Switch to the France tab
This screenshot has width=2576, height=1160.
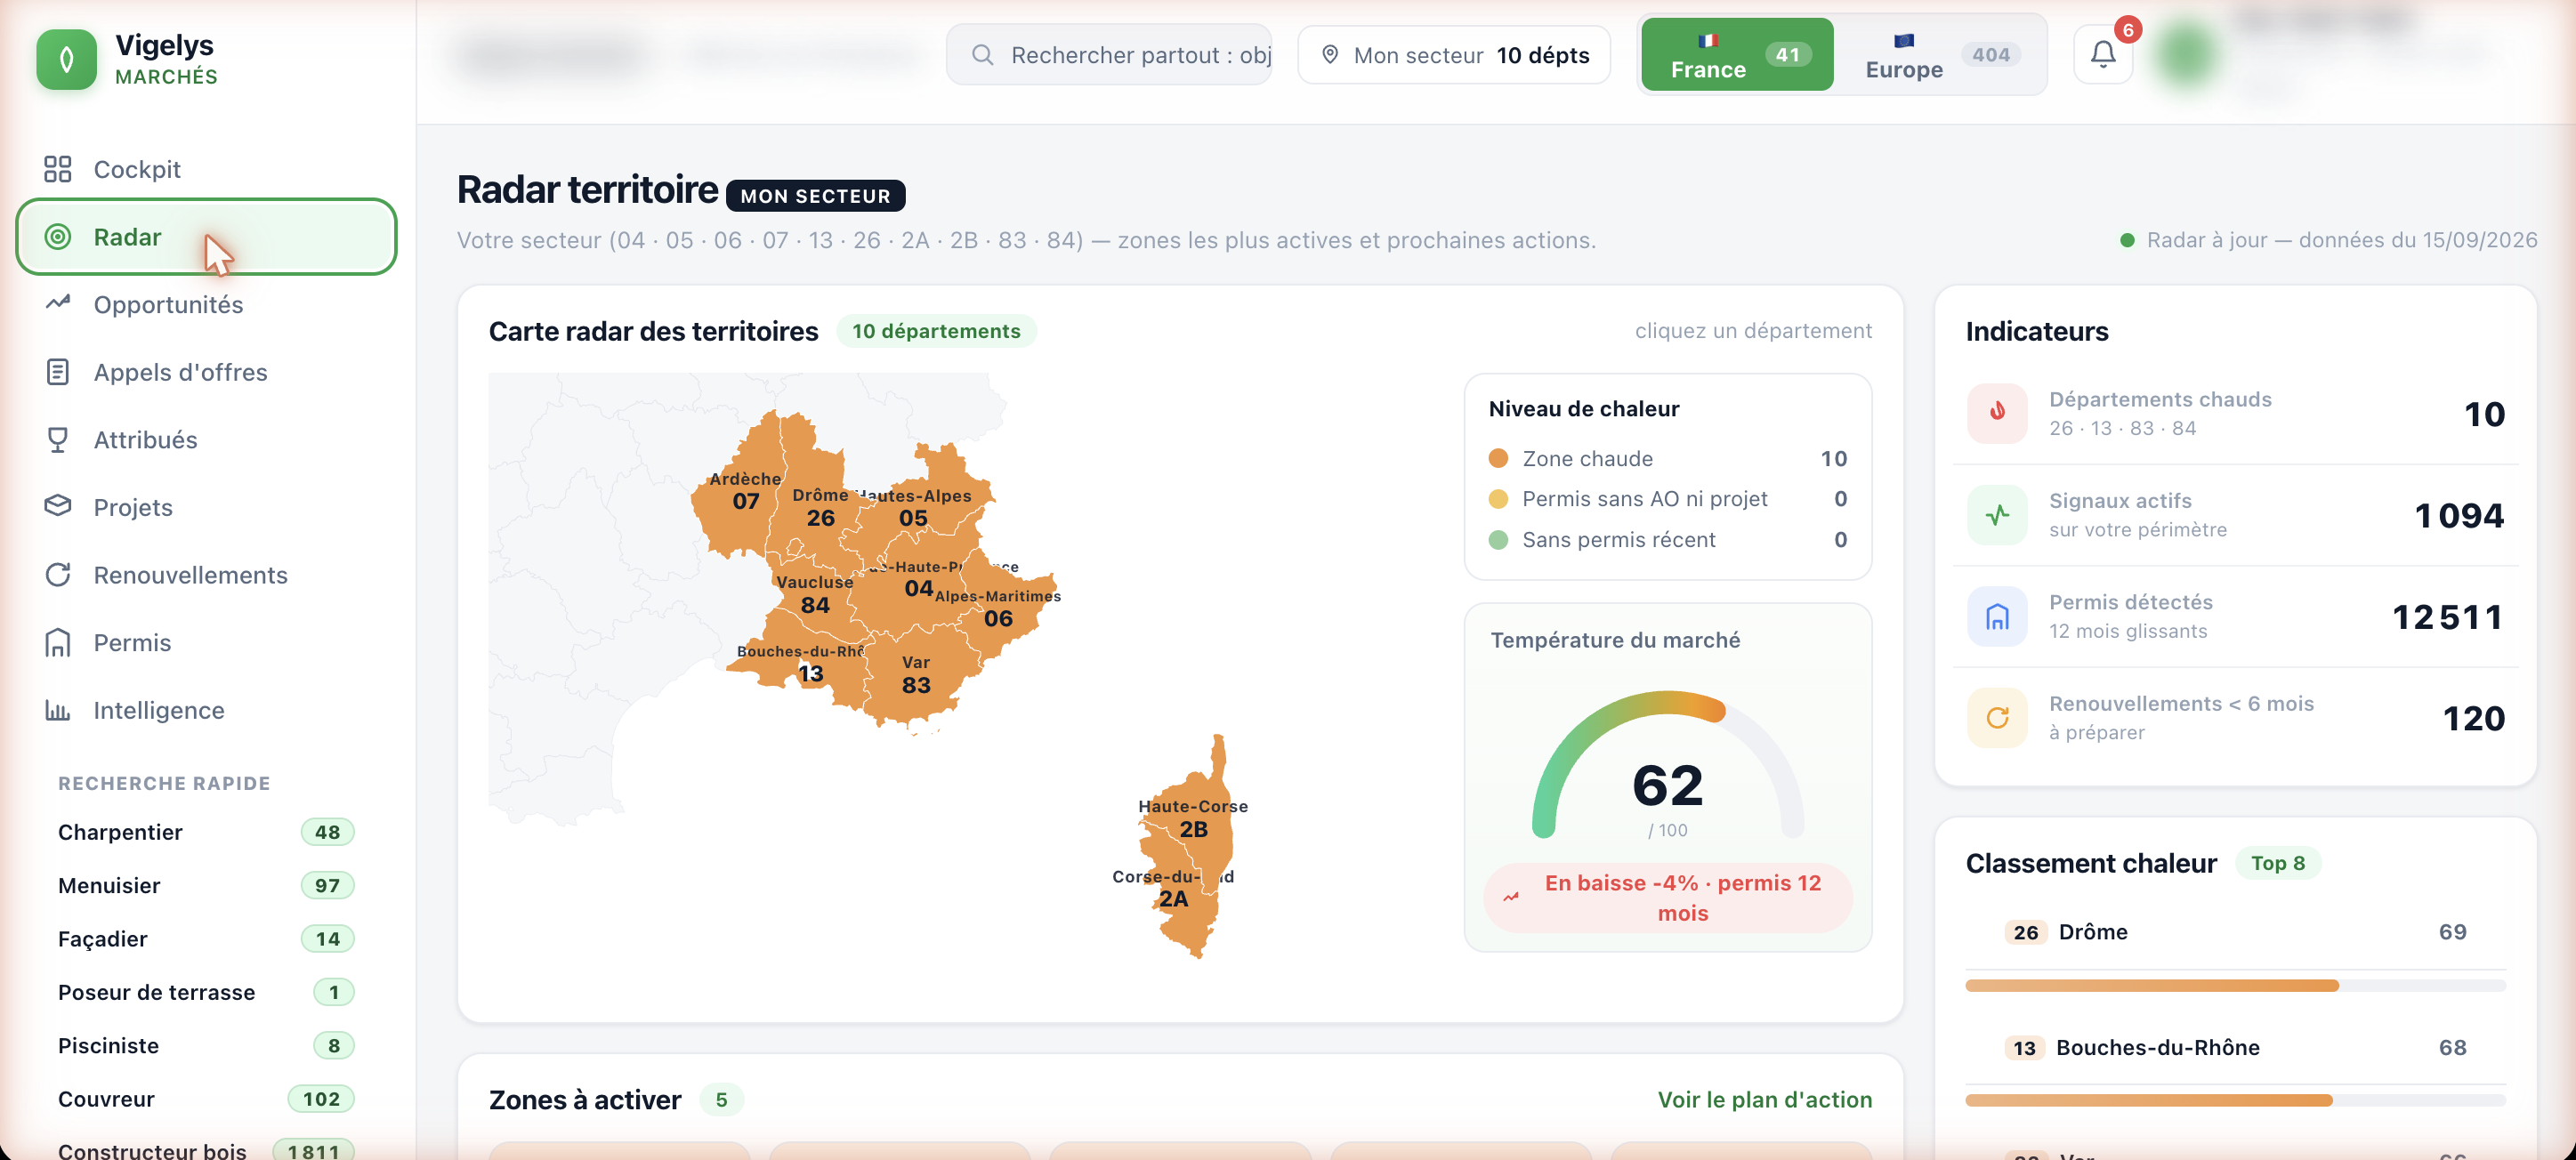point(1737,55)
